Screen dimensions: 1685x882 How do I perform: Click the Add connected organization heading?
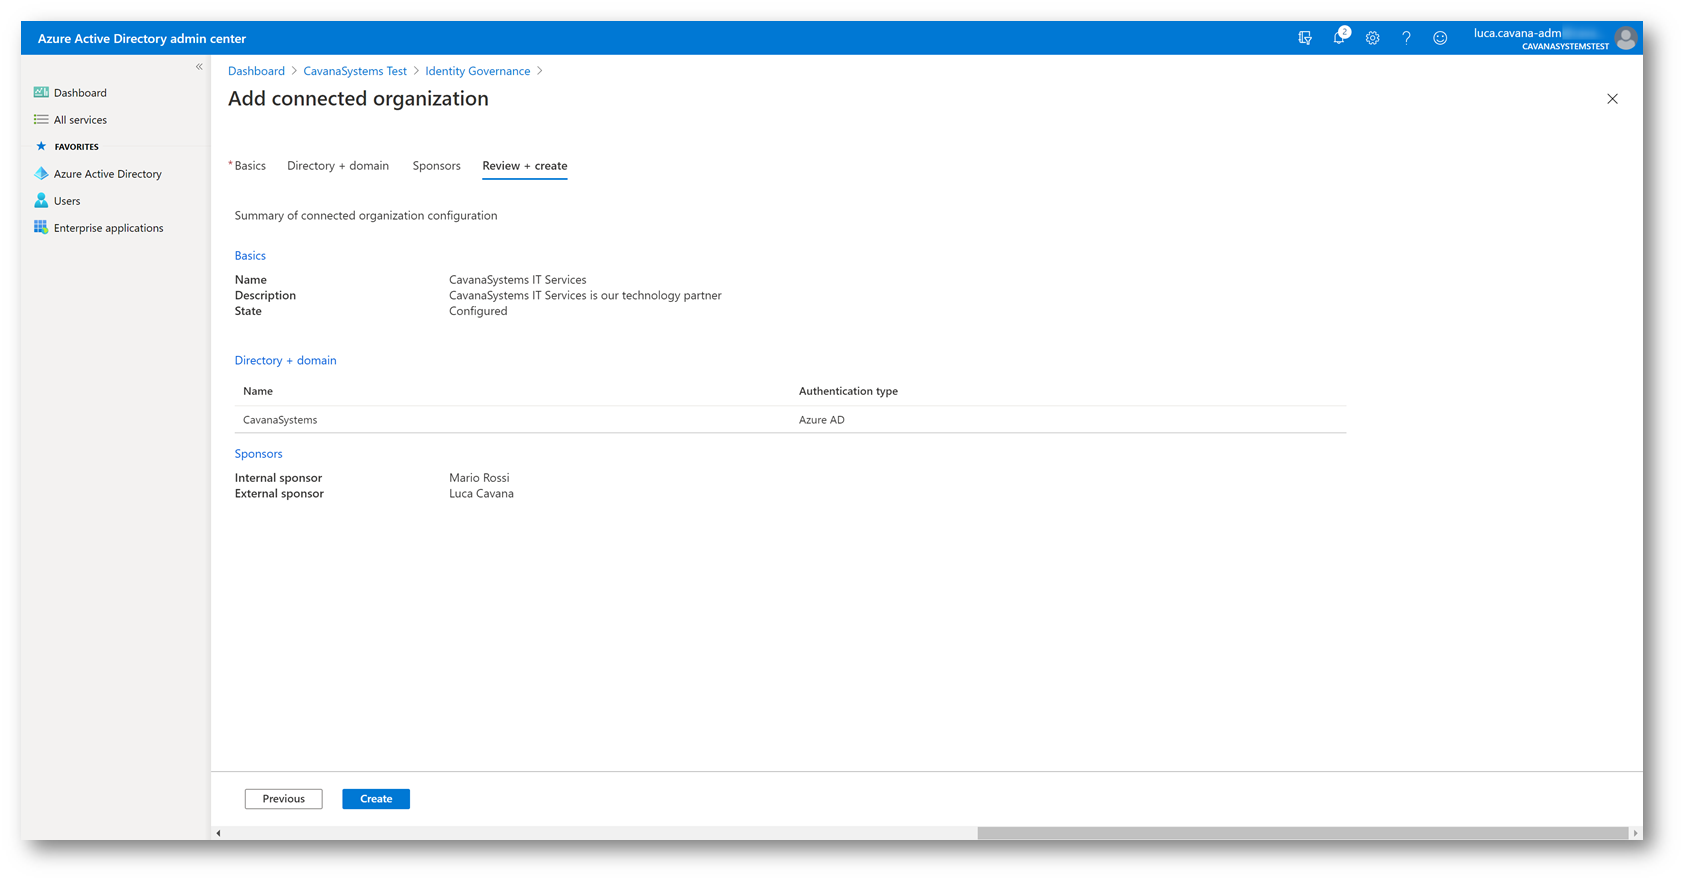(x=358, y=99)
